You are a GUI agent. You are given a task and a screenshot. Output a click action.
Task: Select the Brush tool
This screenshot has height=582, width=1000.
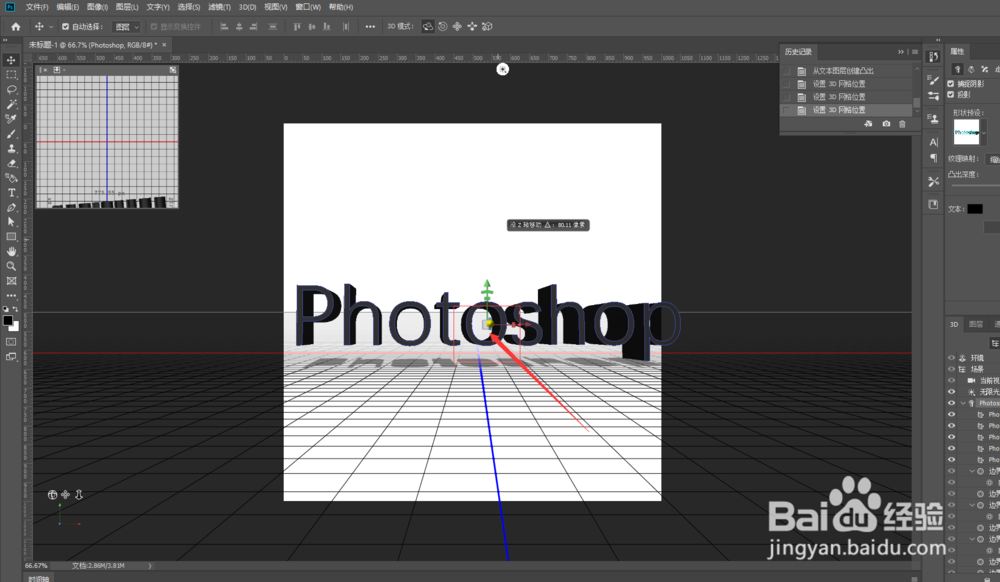pyautogui.click(x=11, y=134)
